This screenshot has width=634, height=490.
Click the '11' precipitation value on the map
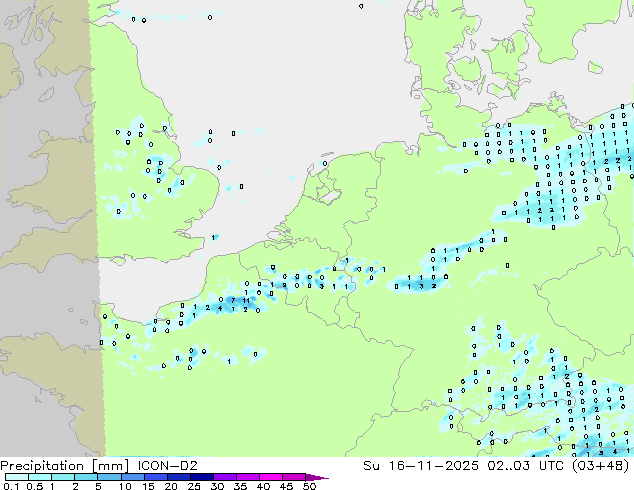click(x=246, y=301)
